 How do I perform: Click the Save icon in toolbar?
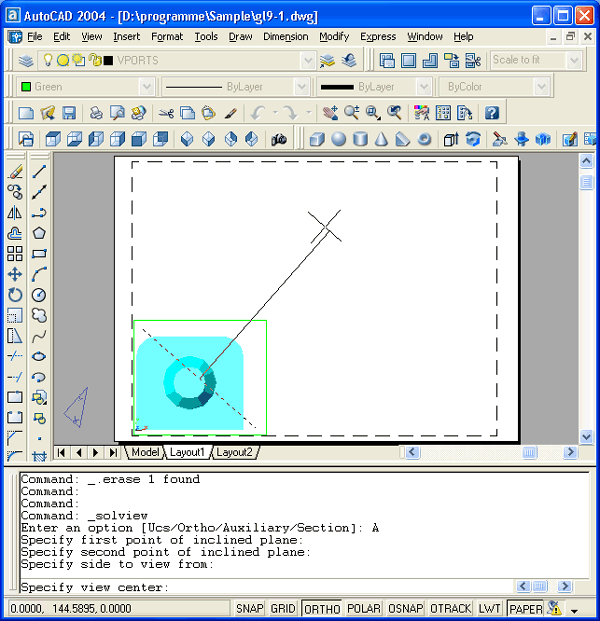(x=69, y=113)
